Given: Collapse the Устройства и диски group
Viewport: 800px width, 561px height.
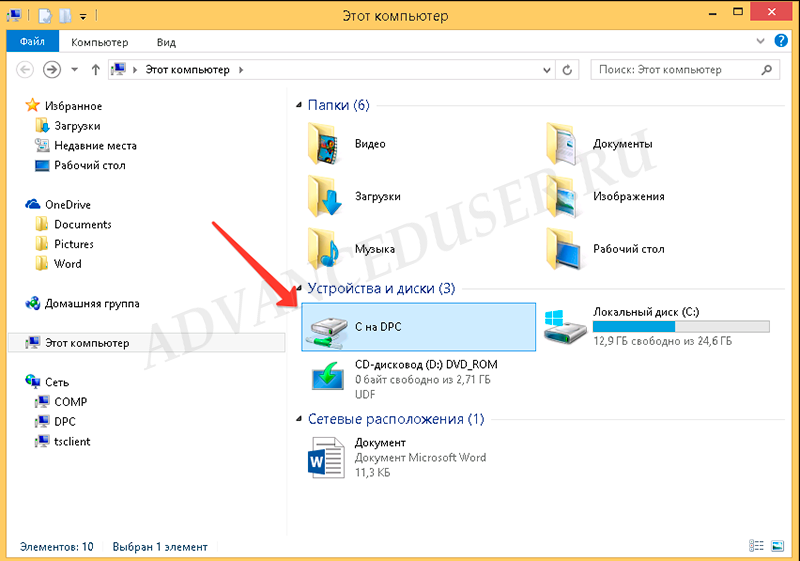Looking at the screenshot, I should click(299, 289).
